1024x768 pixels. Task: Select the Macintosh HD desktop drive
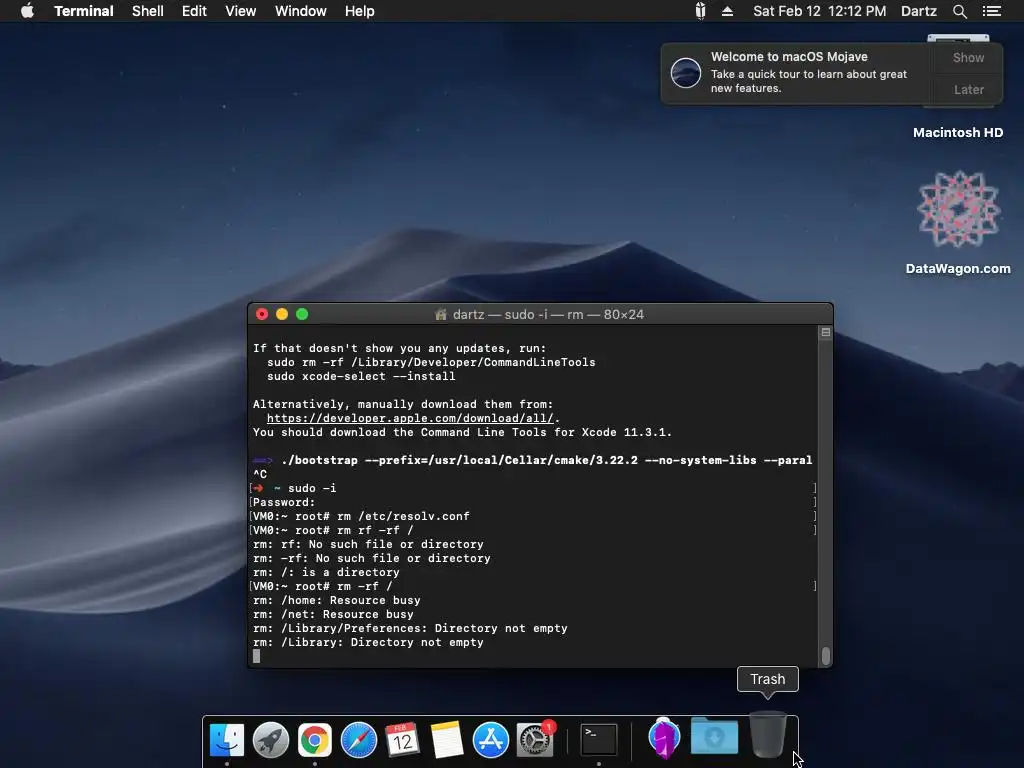958,132
